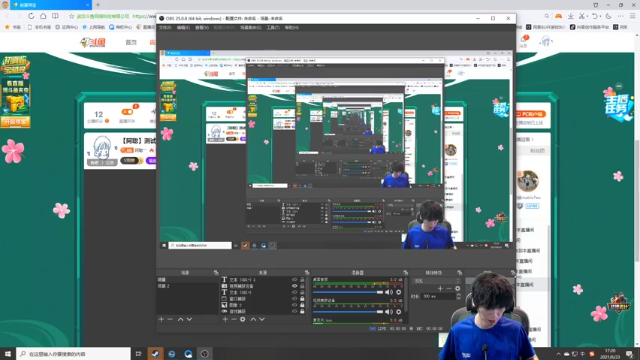640x360 pixels.
Task: Click 开启寻宝 button on left banner
Action: coord(15,121)
